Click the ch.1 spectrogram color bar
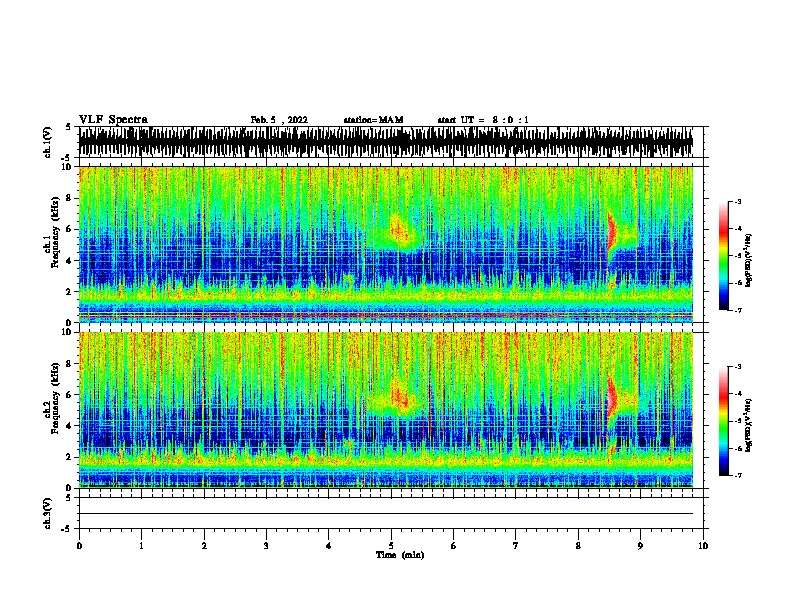The height and width of the screenshot is (612, 792). [x=724, y=256]
